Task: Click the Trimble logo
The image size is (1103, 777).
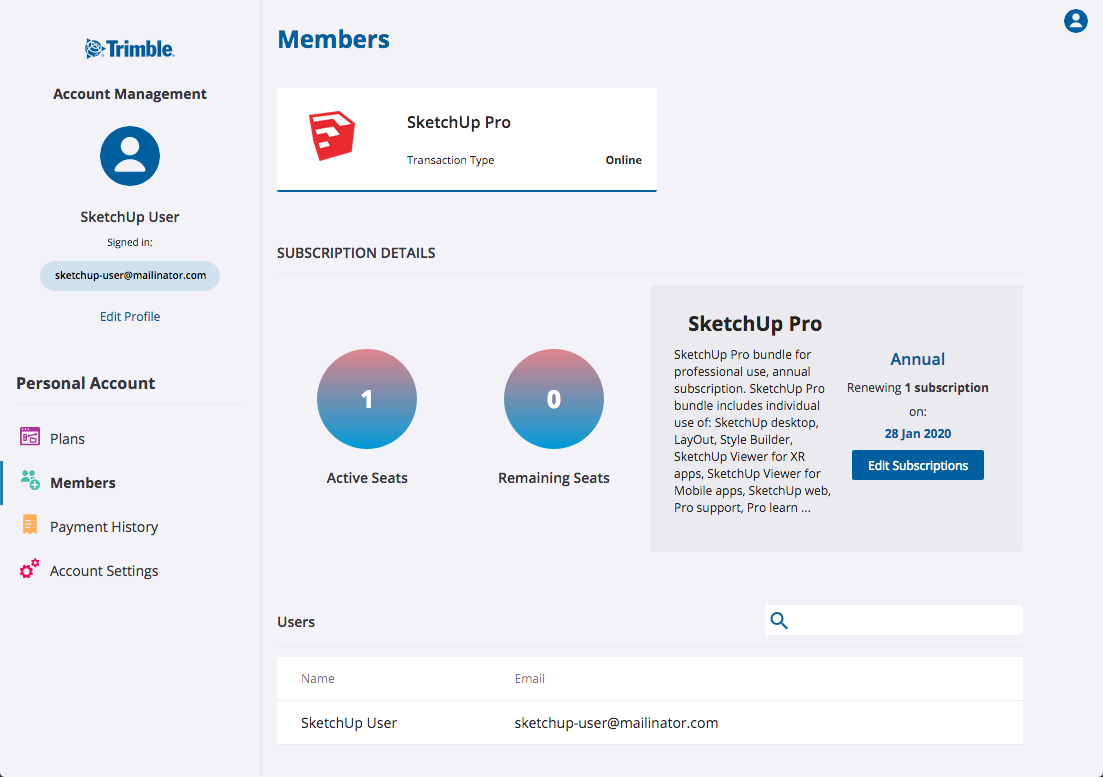Action: pyautogui.click(x=129, y=49)
